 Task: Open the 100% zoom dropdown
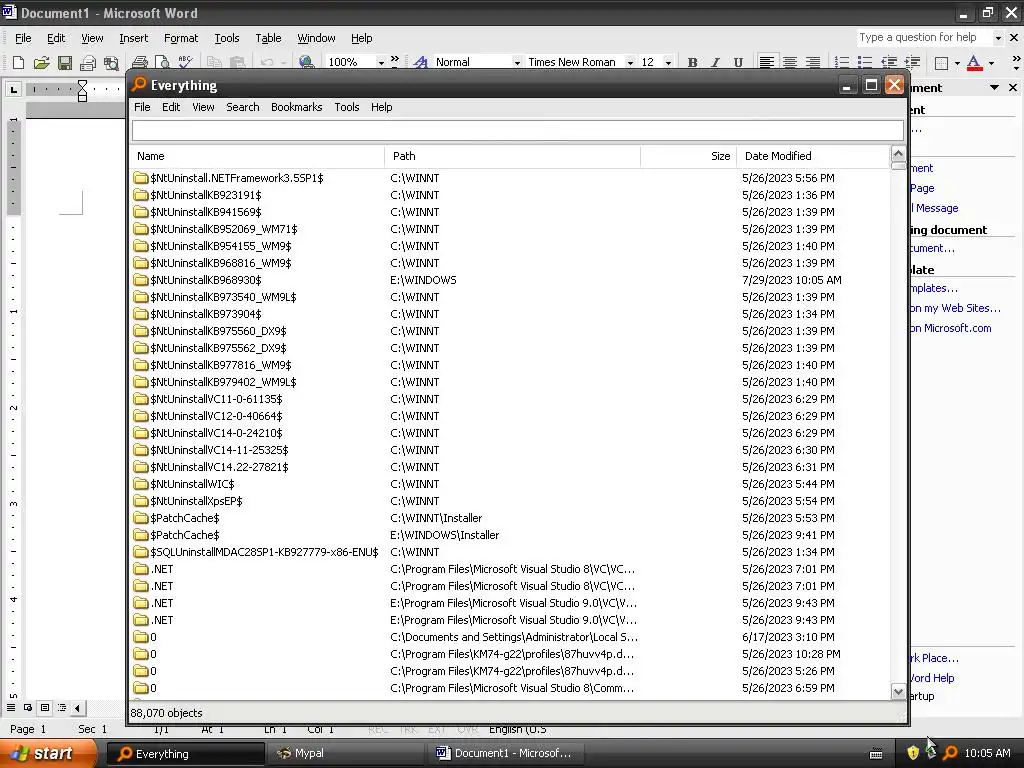(x=381, y=62)
